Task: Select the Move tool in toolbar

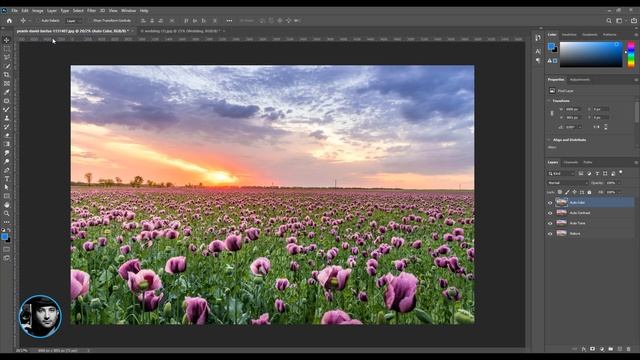Action: [7, 40]
